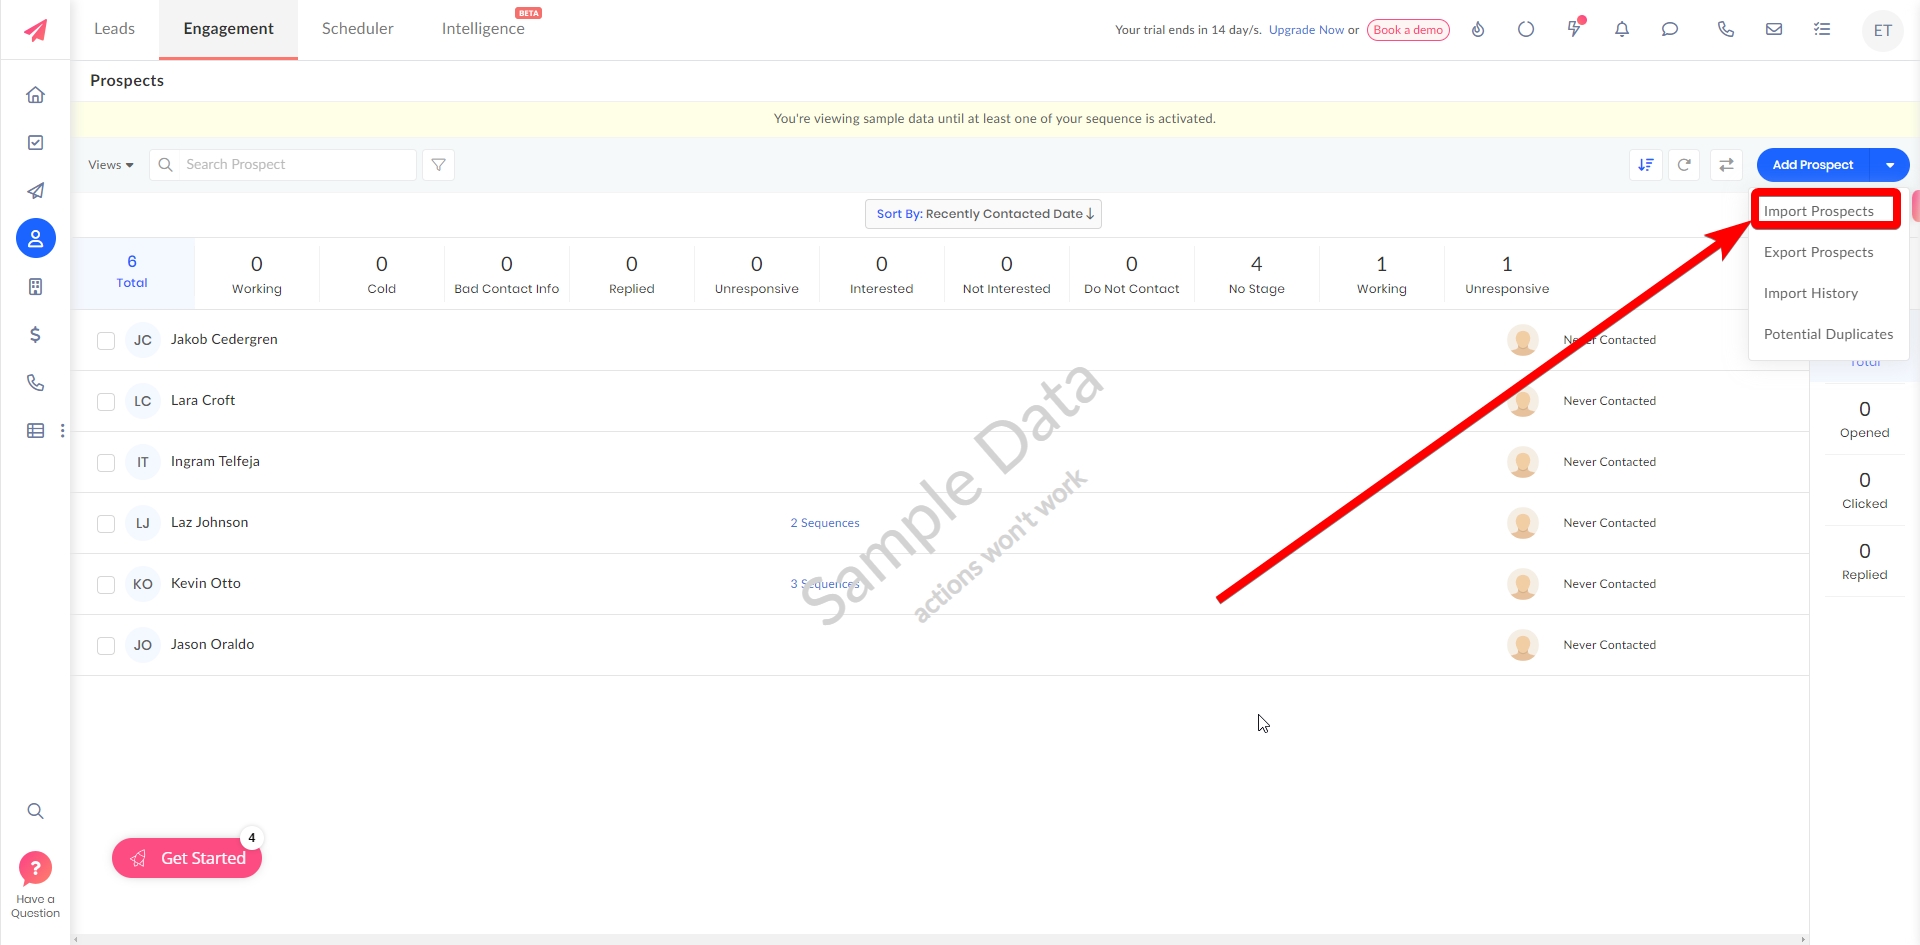Viewport: 1920px width, 945px height.
Task: Click the refresh prospects icon
Action: pos(1684,165)
